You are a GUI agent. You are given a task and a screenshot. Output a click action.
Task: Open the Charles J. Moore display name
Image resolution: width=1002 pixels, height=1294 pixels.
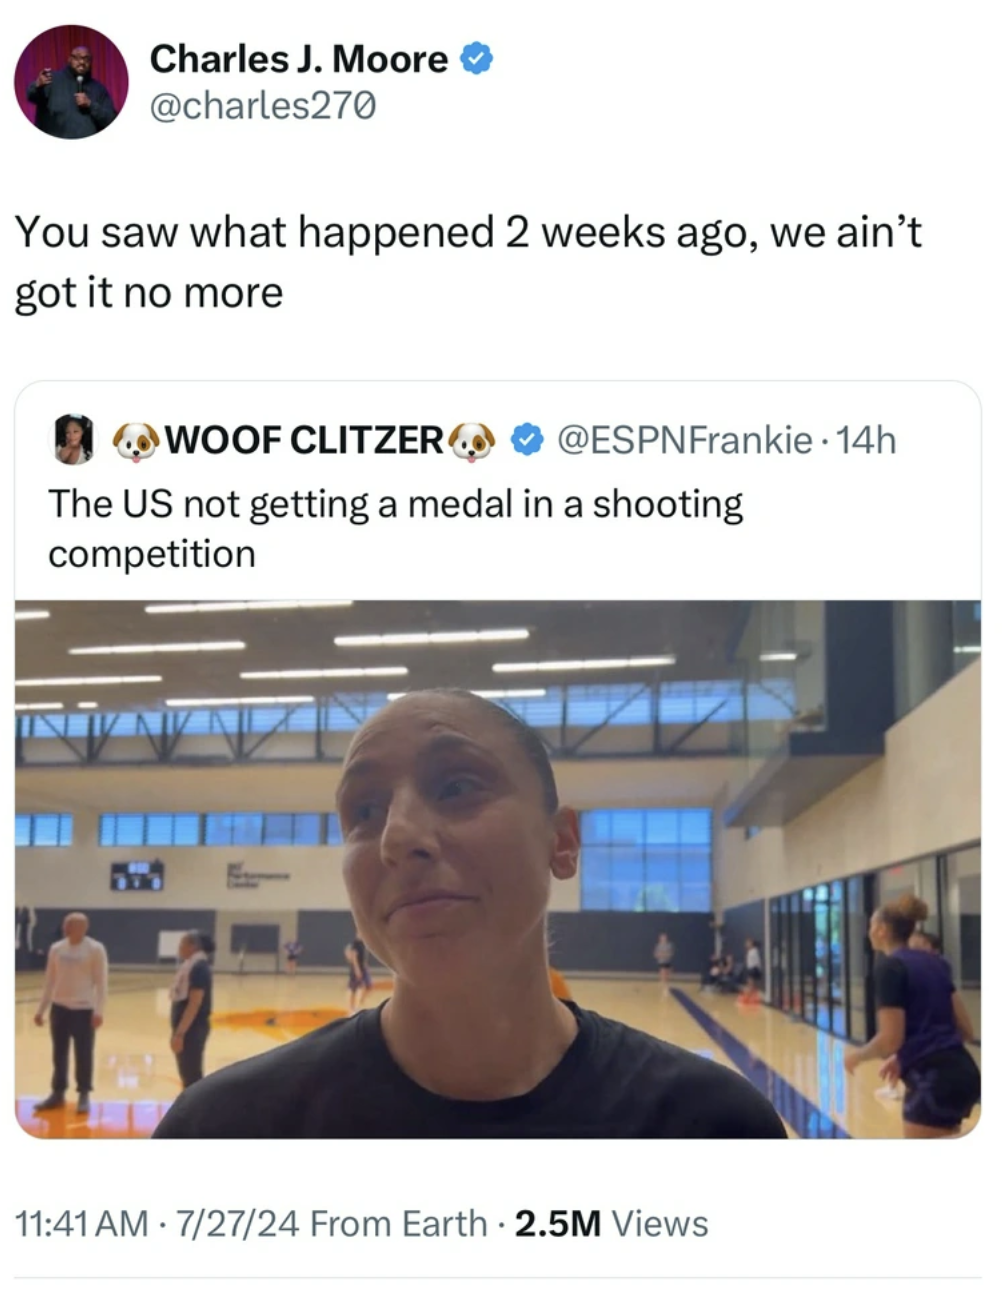(298, 59)
